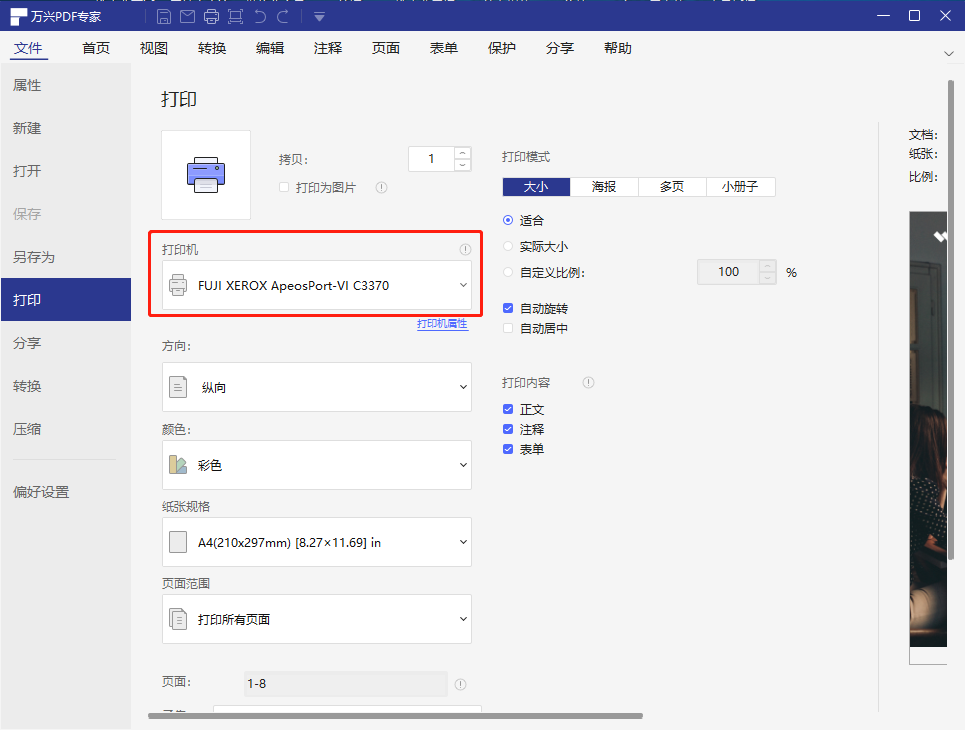Expand the 纸张规格 A4 dropdown
Screen dimensions: 965x730
pyautogui.click(x=316, y=542)
